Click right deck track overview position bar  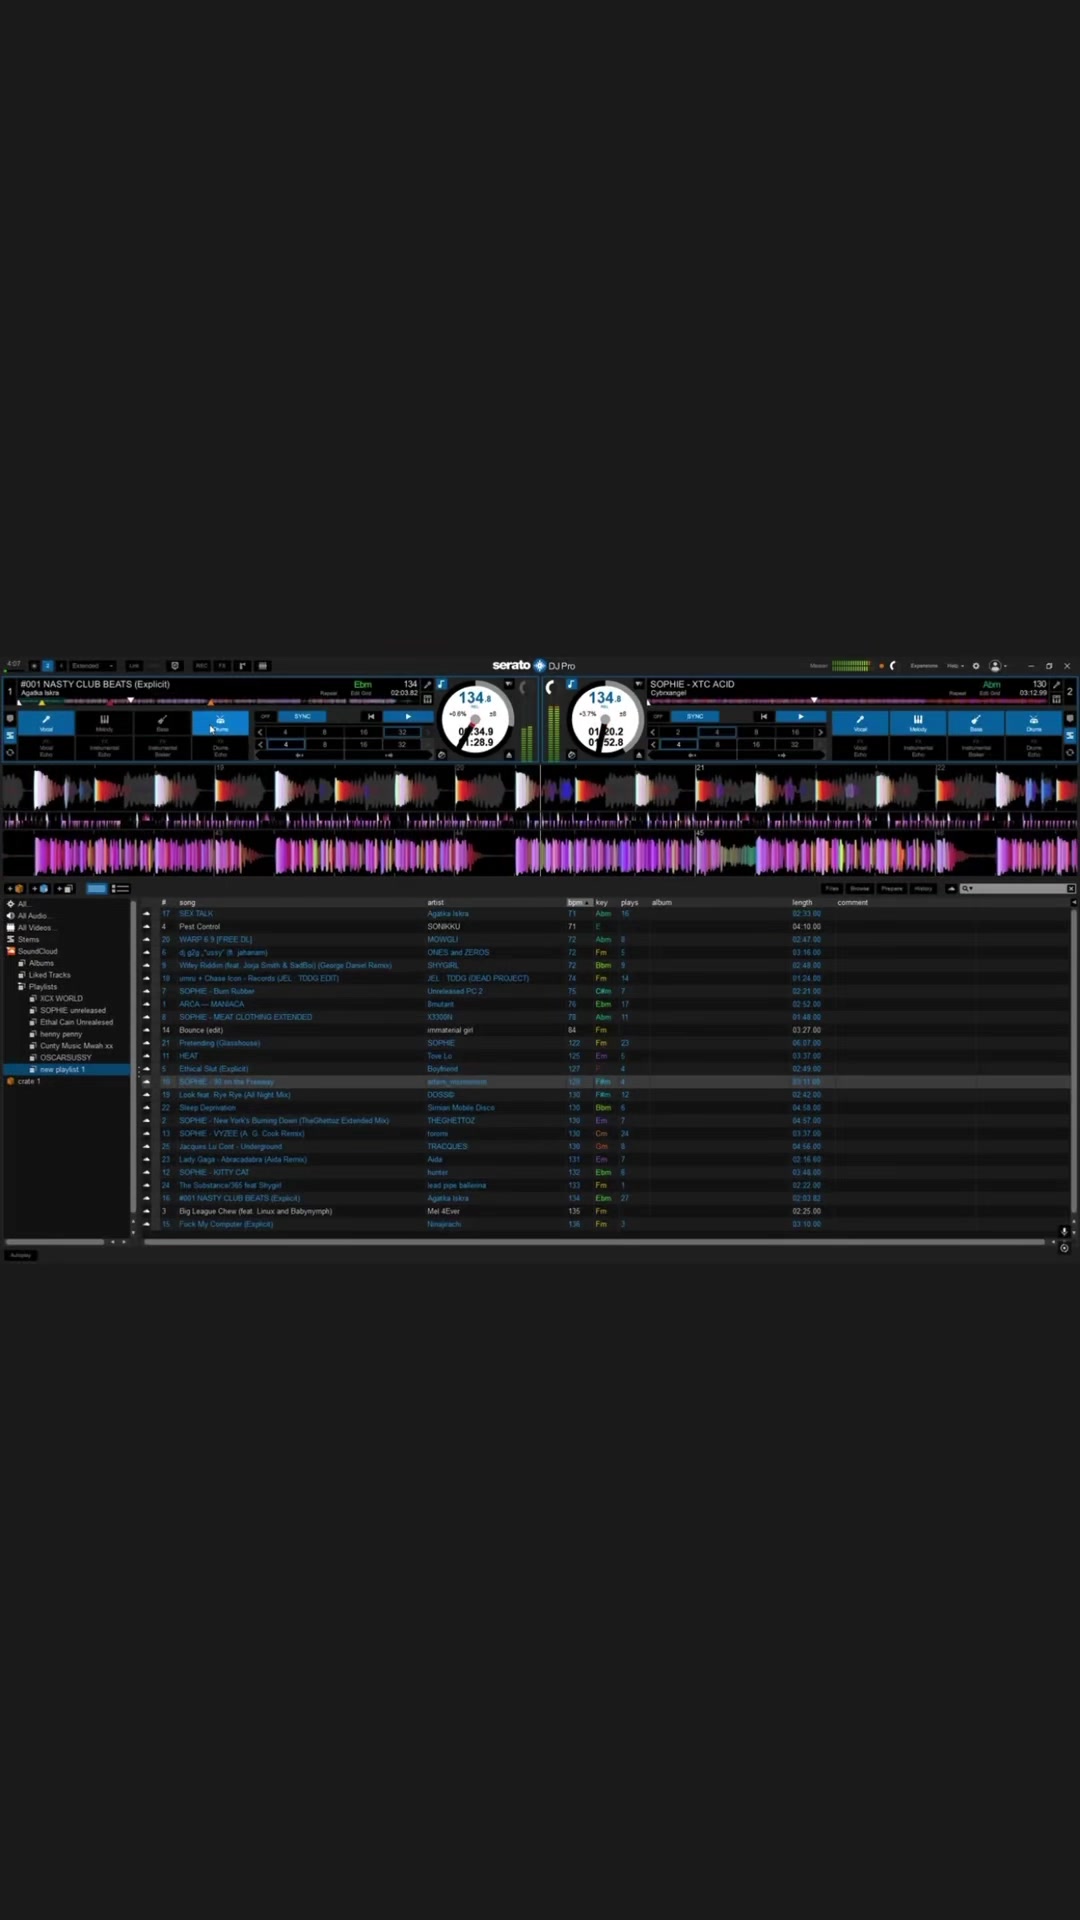(x=848, y=701)
